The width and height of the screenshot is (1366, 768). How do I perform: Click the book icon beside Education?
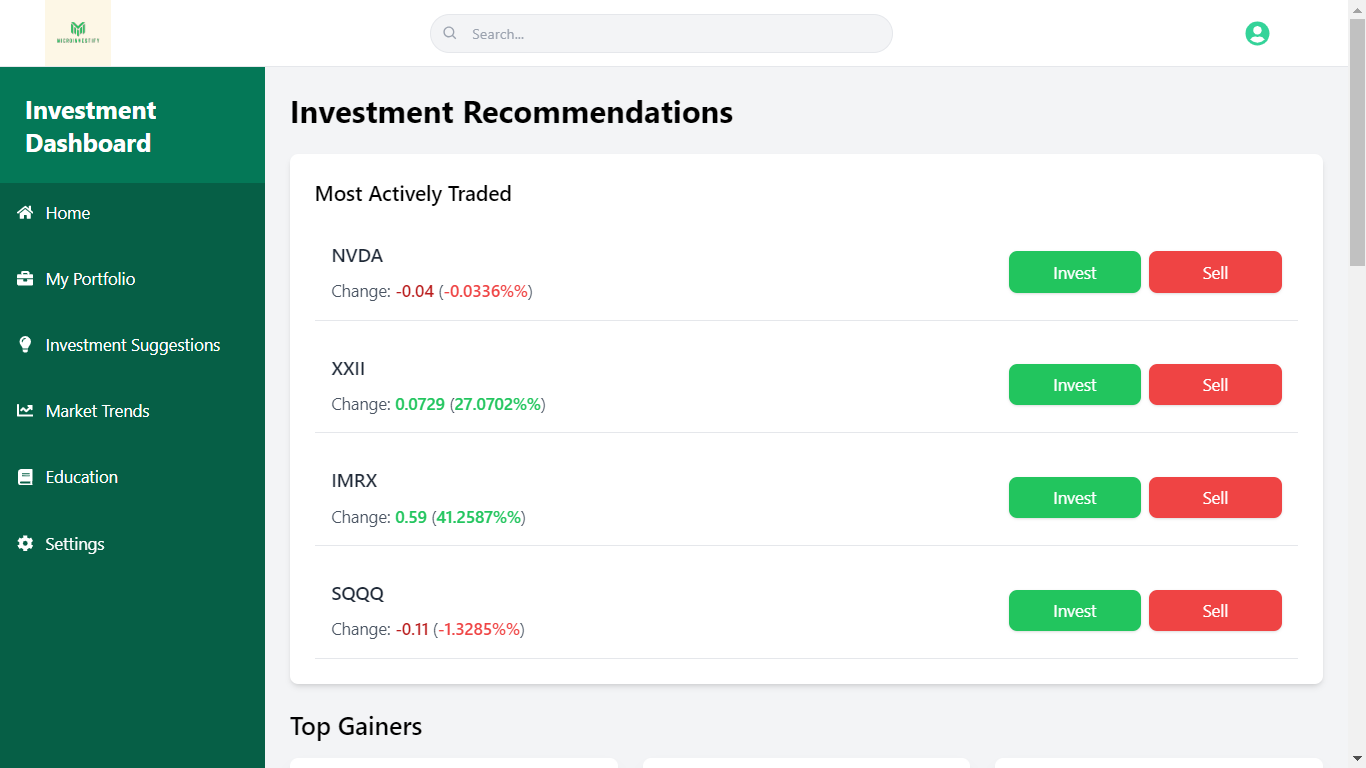coord(26,477)
